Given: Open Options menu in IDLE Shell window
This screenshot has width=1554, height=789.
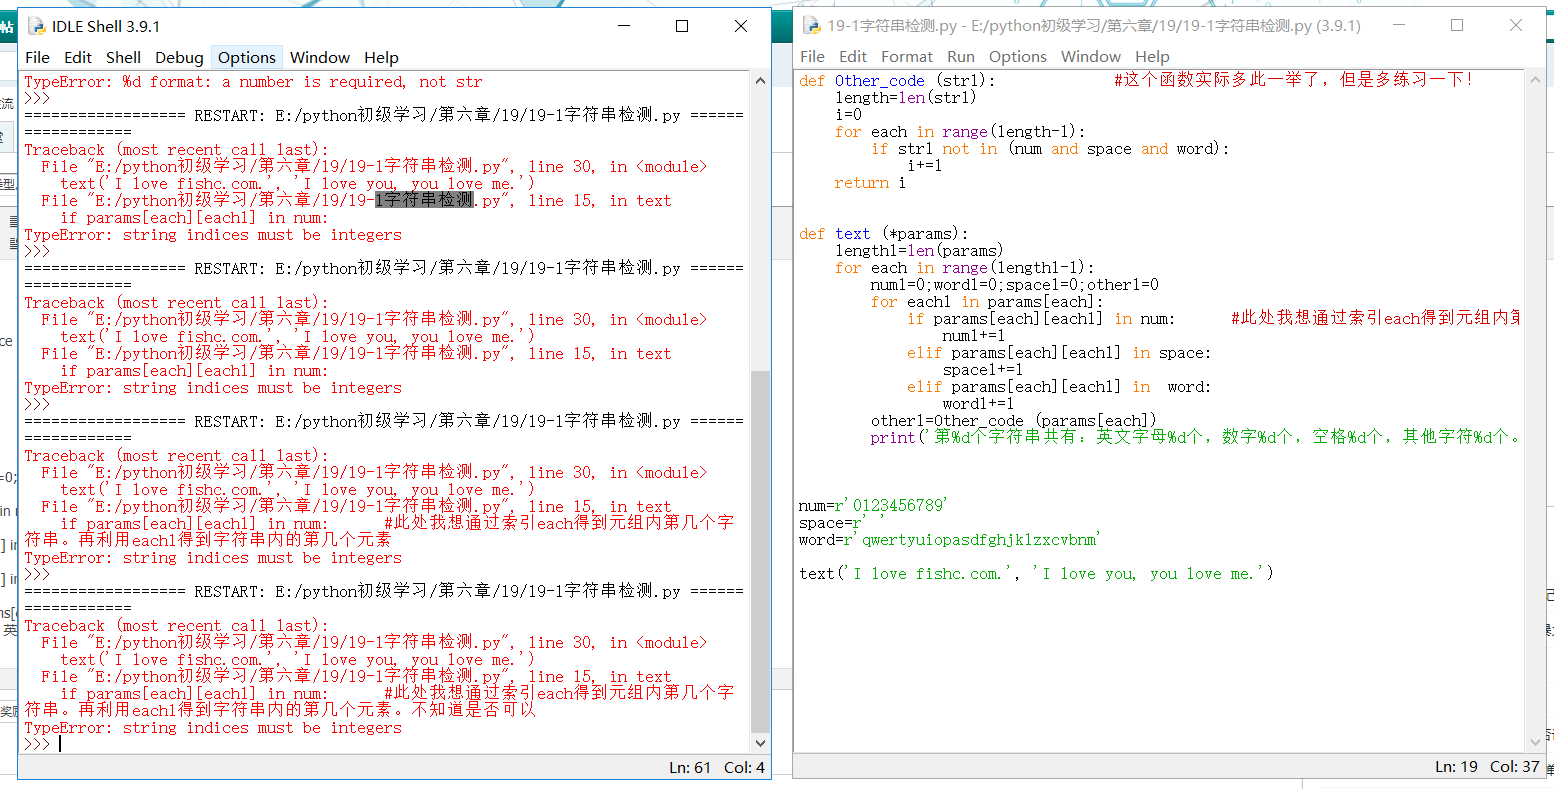Looking at the screenshot, I should click(x=247, y=58).
